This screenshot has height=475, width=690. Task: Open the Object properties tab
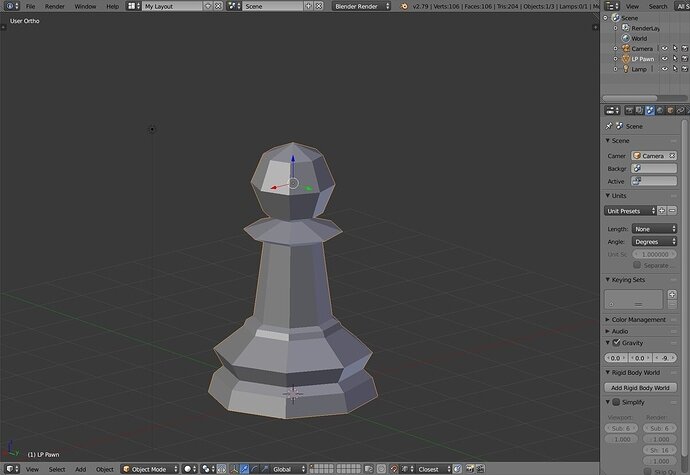[670, 110]
